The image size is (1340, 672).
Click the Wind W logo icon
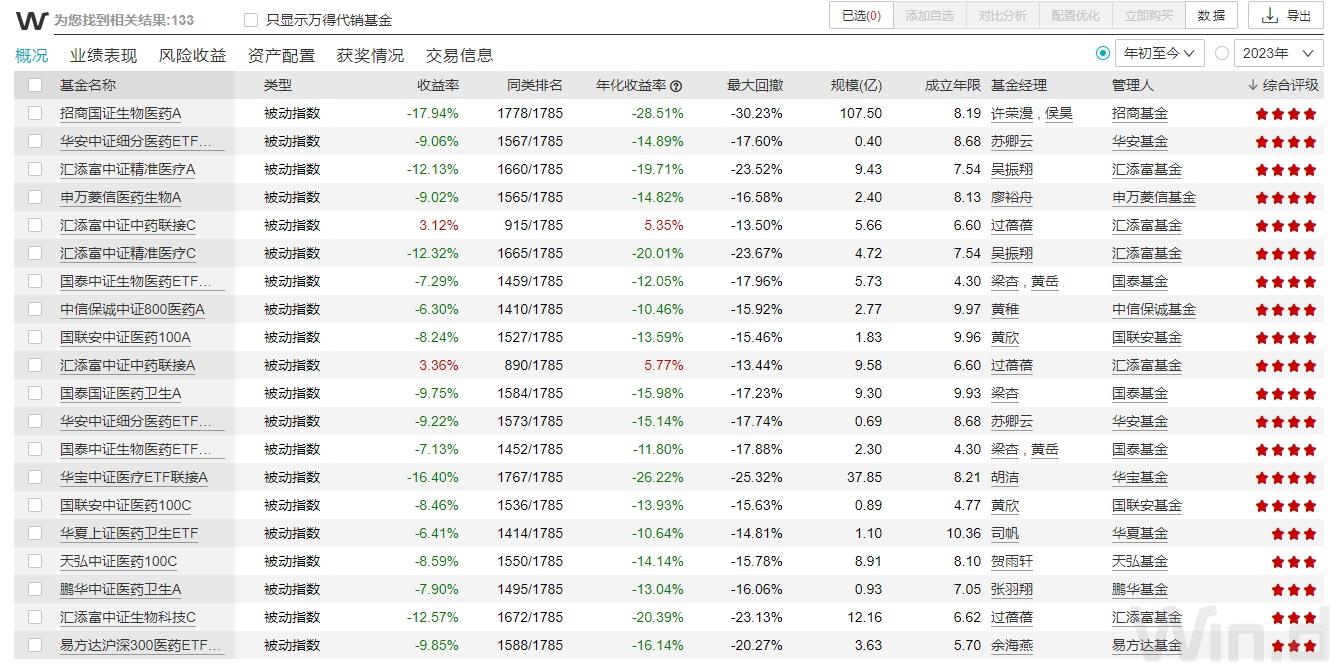[31, 20]
